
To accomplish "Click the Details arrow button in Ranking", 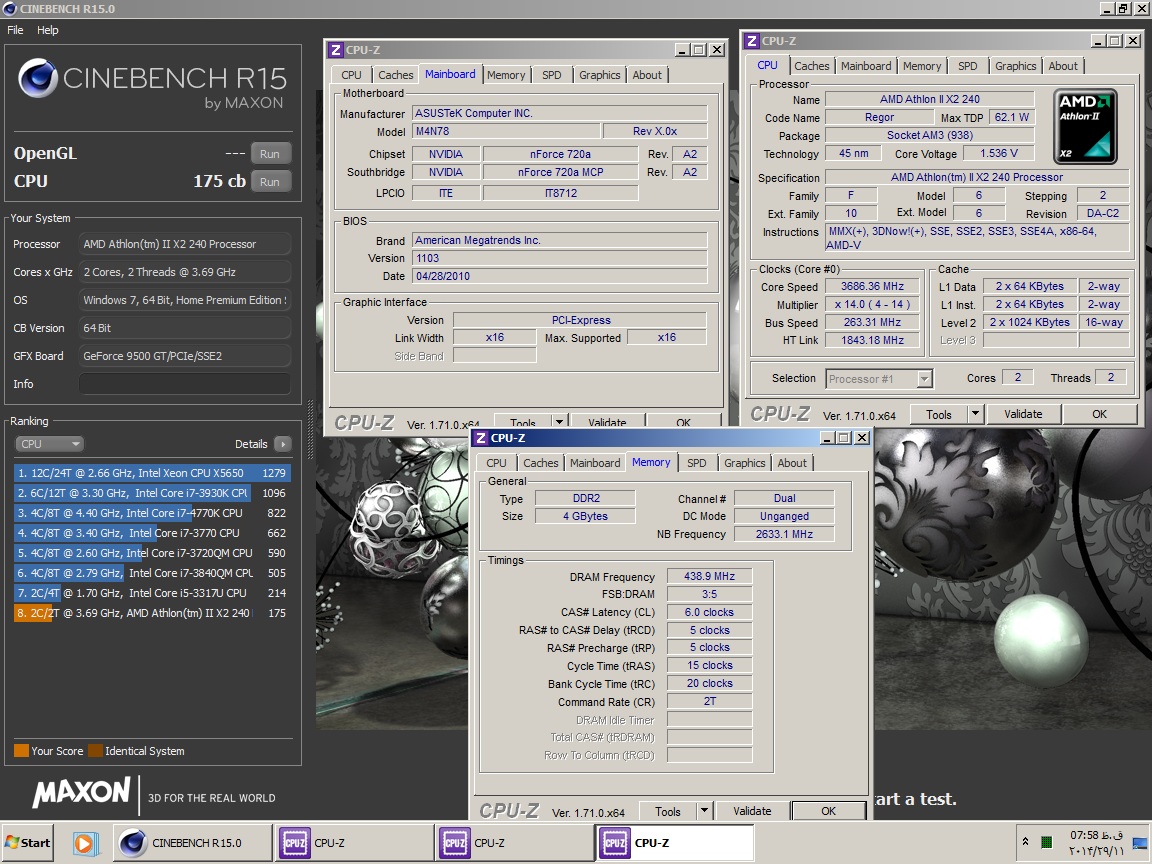I will (x=283, y=444).
